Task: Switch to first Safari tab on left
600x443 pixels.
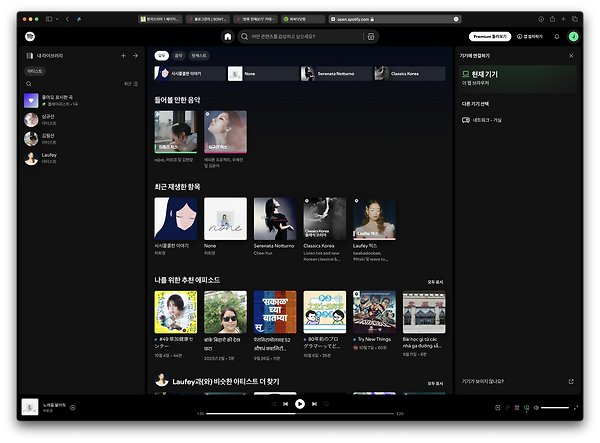Action: click(x=160, y=19)
